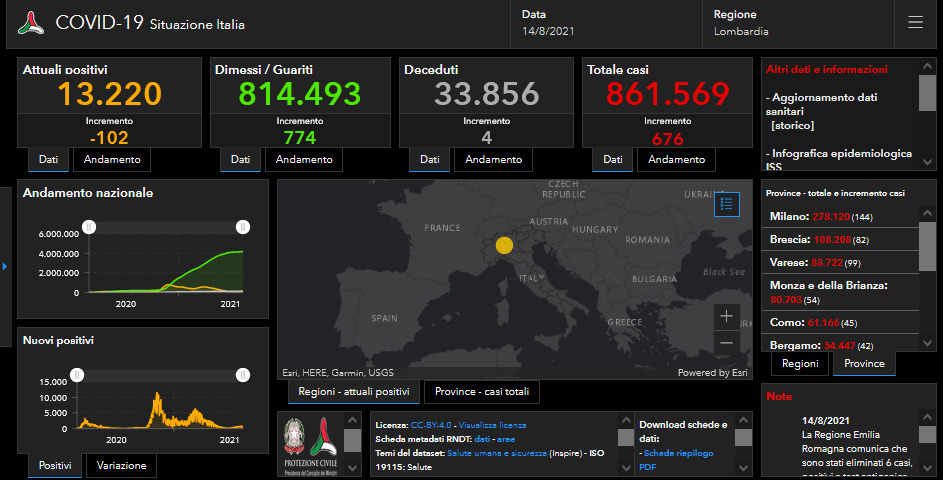The width and height of the screenshot is (943, 480).
Task: Zoom out on the map
Action: [727, 343]
